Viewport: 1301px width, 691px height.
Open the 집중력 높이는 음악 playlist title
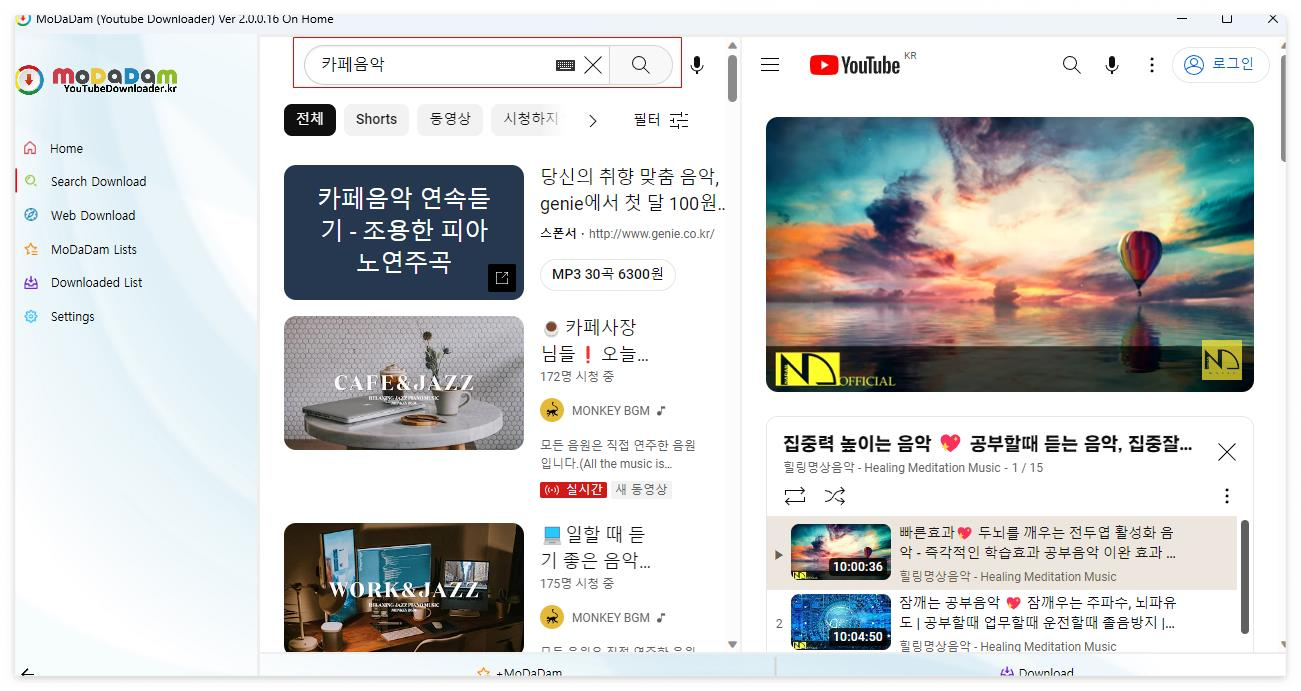tap(987, 443)
